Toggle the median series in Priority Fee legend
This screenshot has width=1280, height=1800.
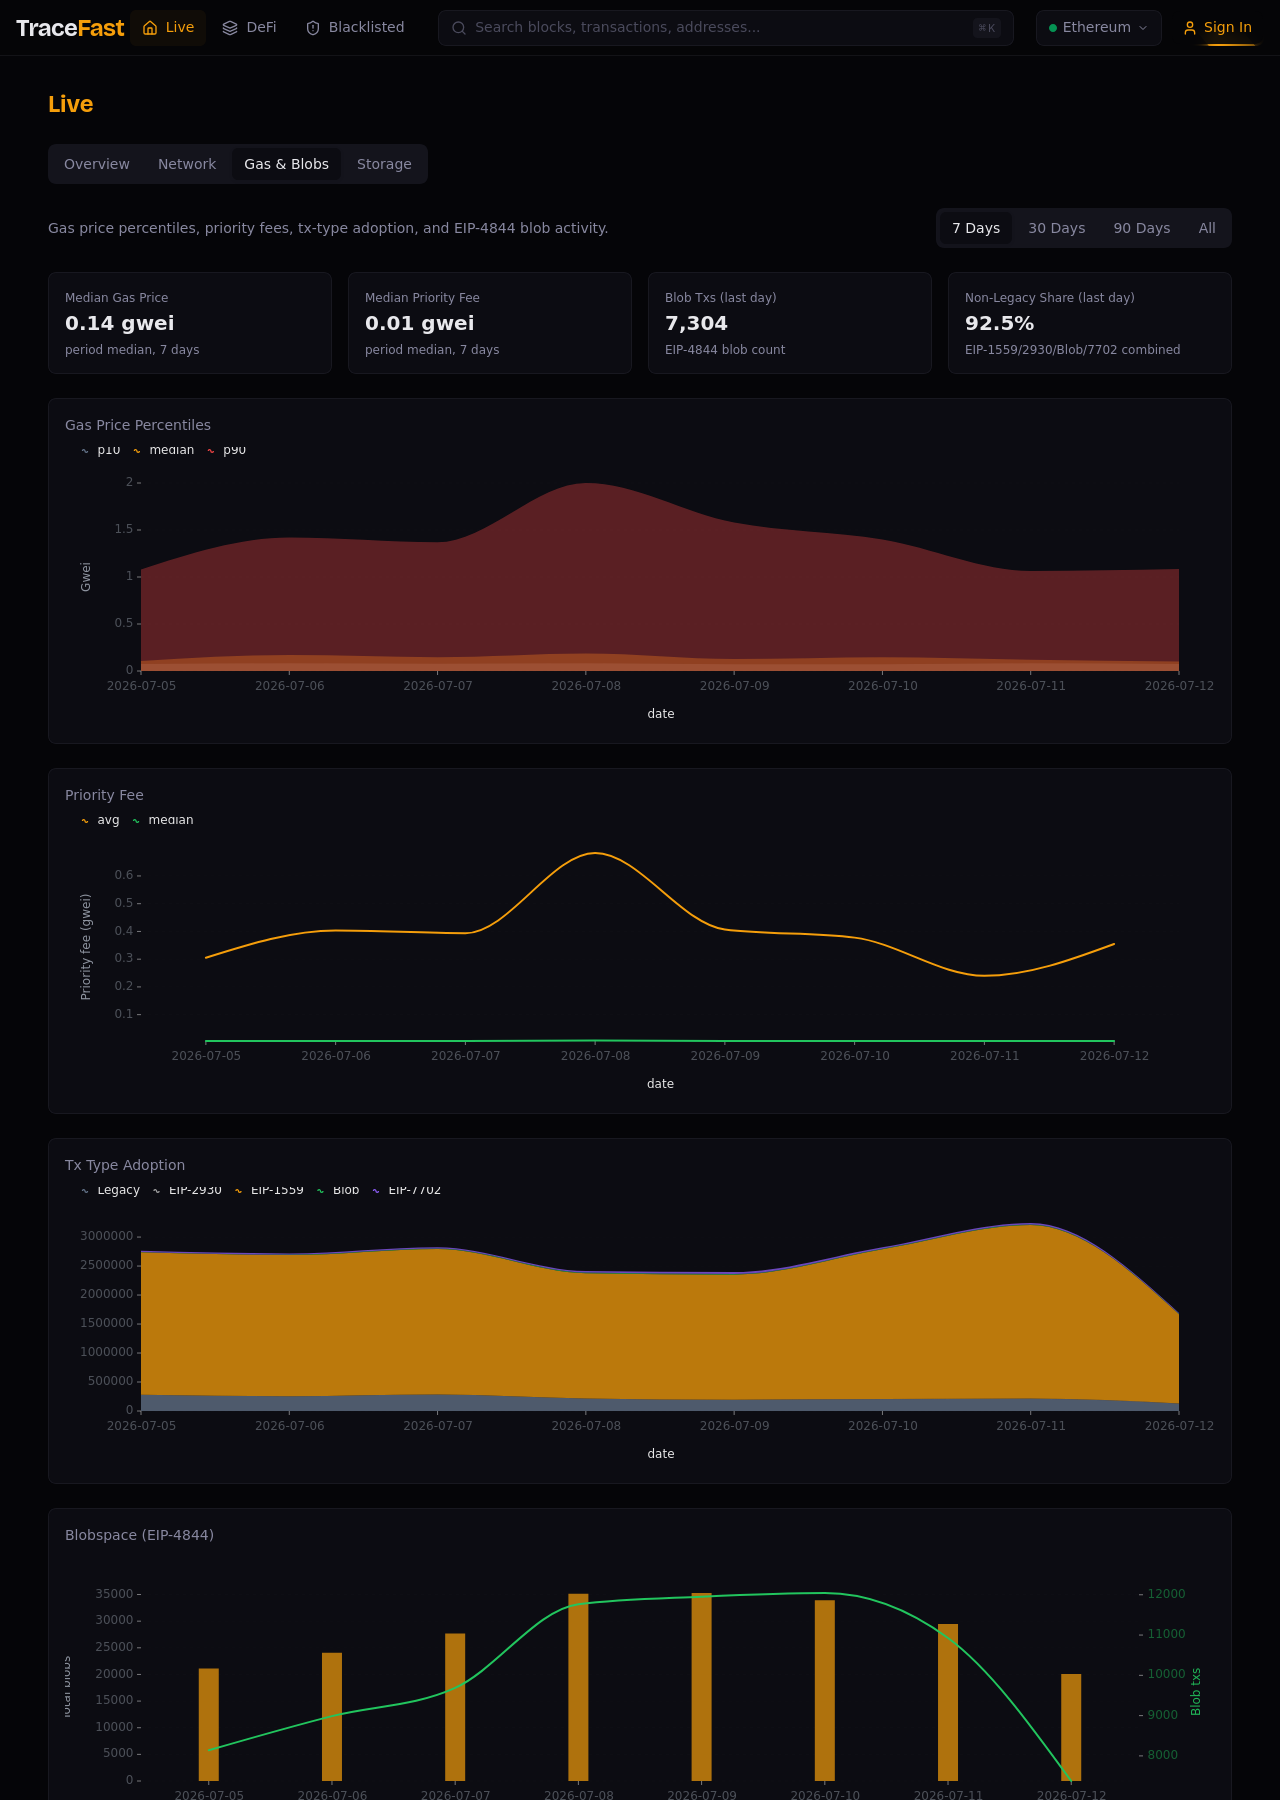[x=163, y=820]
